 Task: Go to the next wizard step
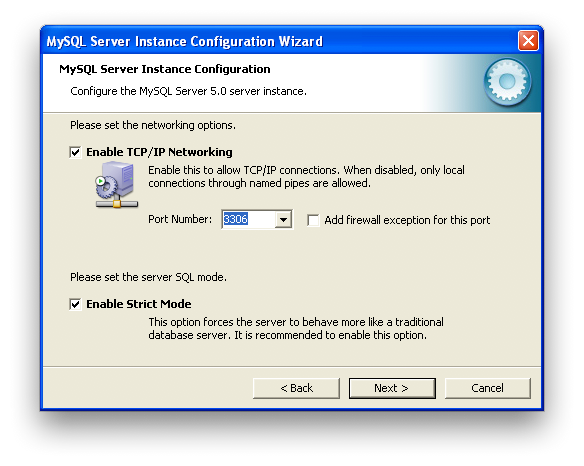pos(392,388)
